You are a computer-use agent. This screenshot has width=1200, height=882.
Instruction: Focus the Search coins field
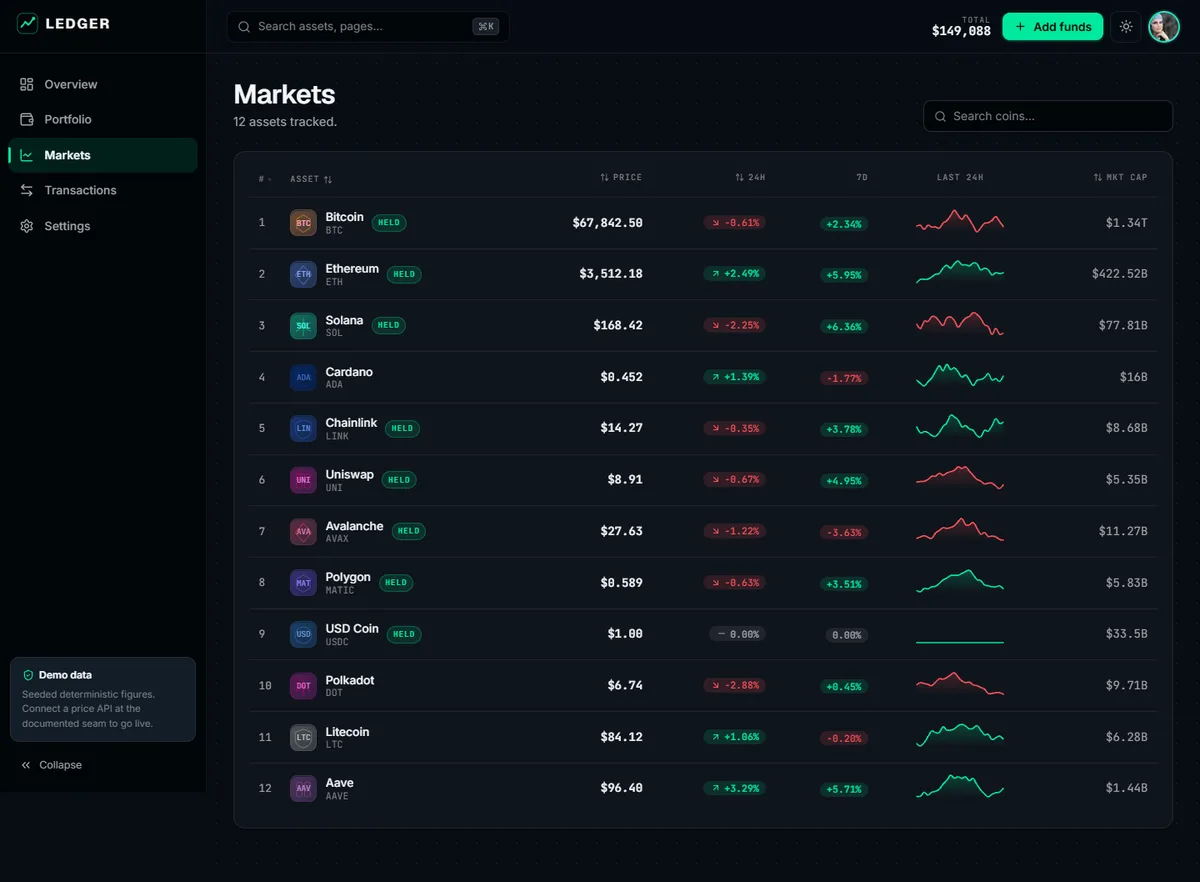tap(1048, 116)
